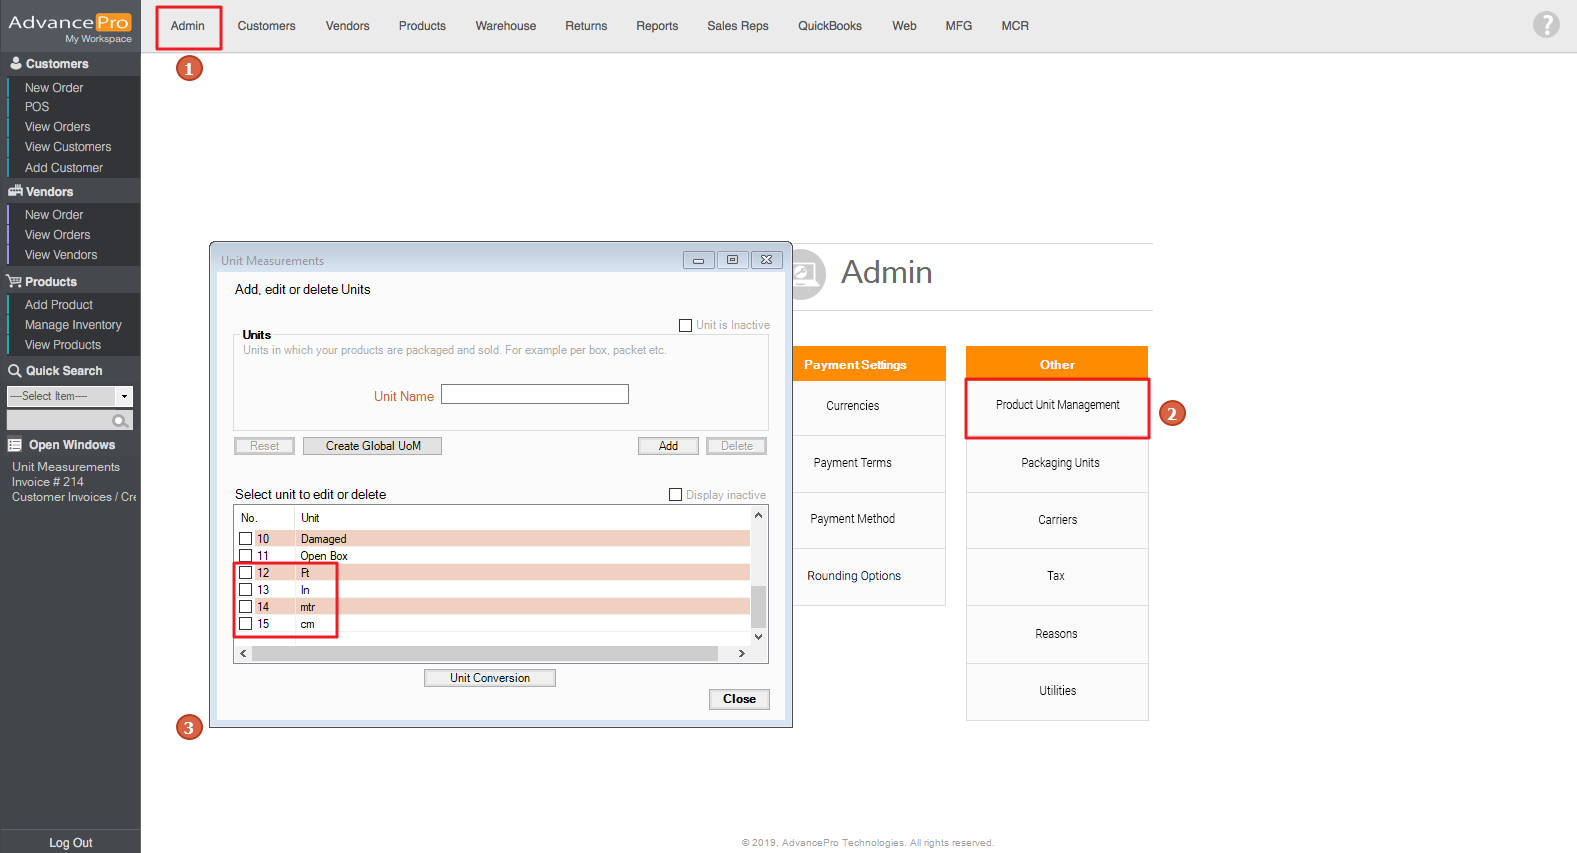Click the Vendors truck icon in sidebar
Viewport: 1577px width, 853px height.
point(15,191)
